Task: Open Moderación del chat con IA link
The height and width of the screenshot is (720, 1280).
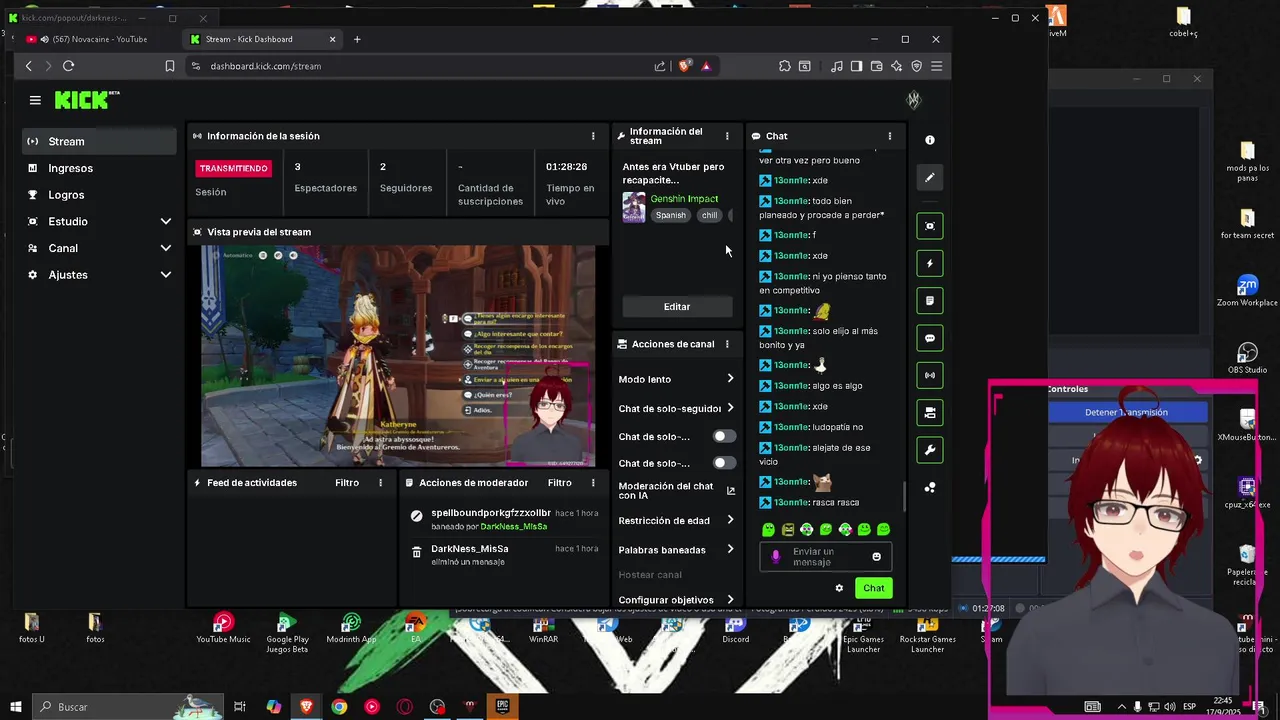Action: click(x=677, y=490)
